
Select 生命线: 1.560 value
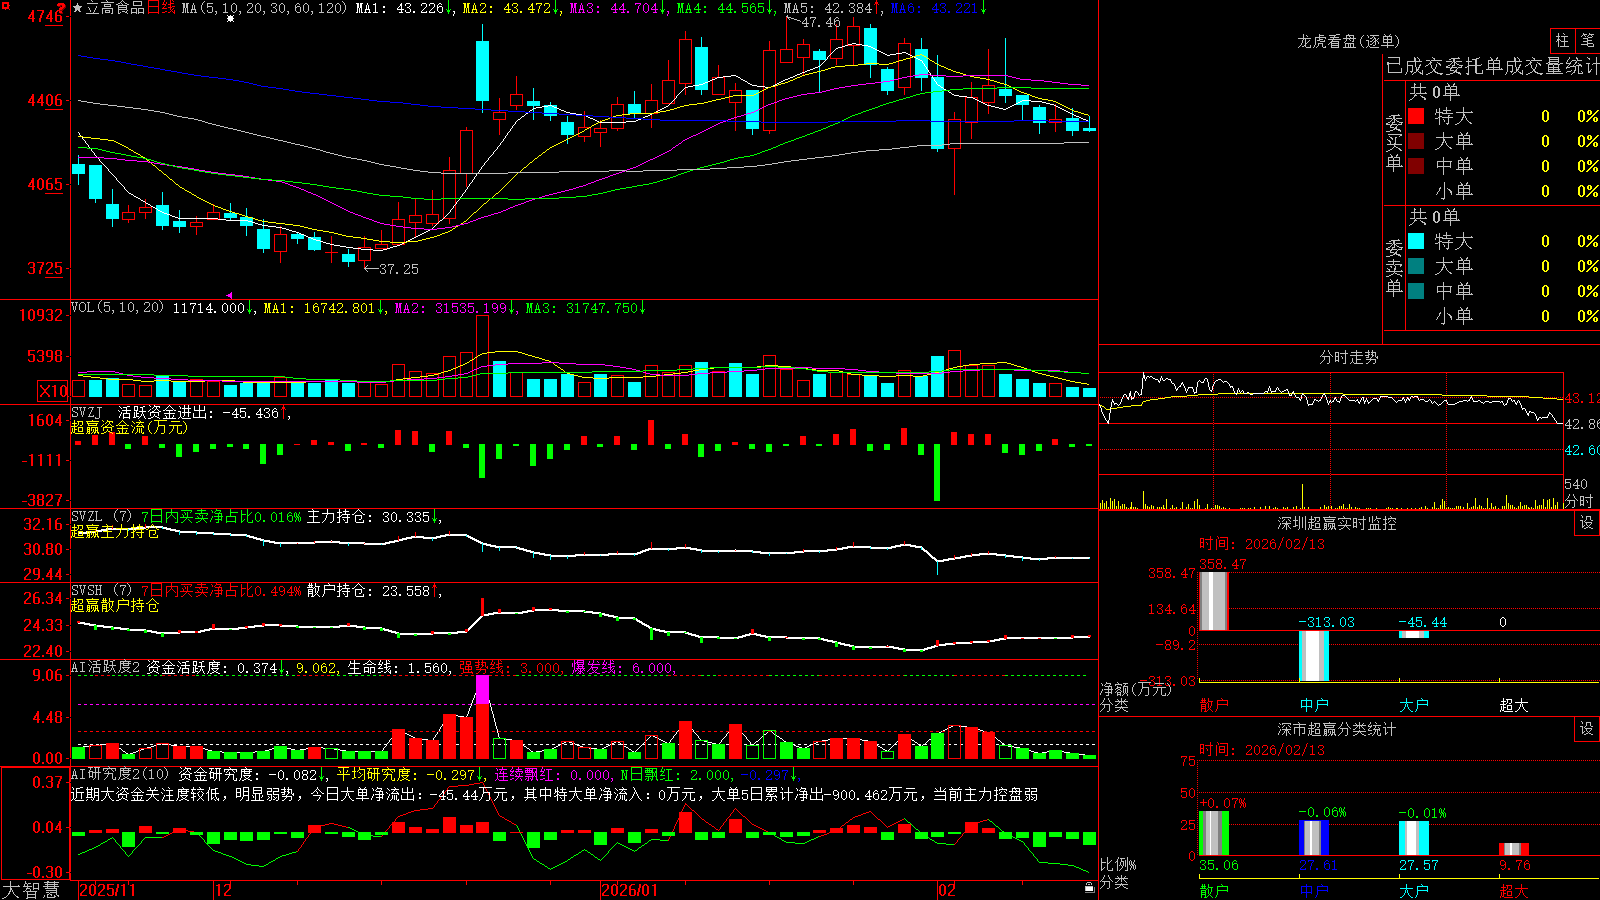pos(398,668)
